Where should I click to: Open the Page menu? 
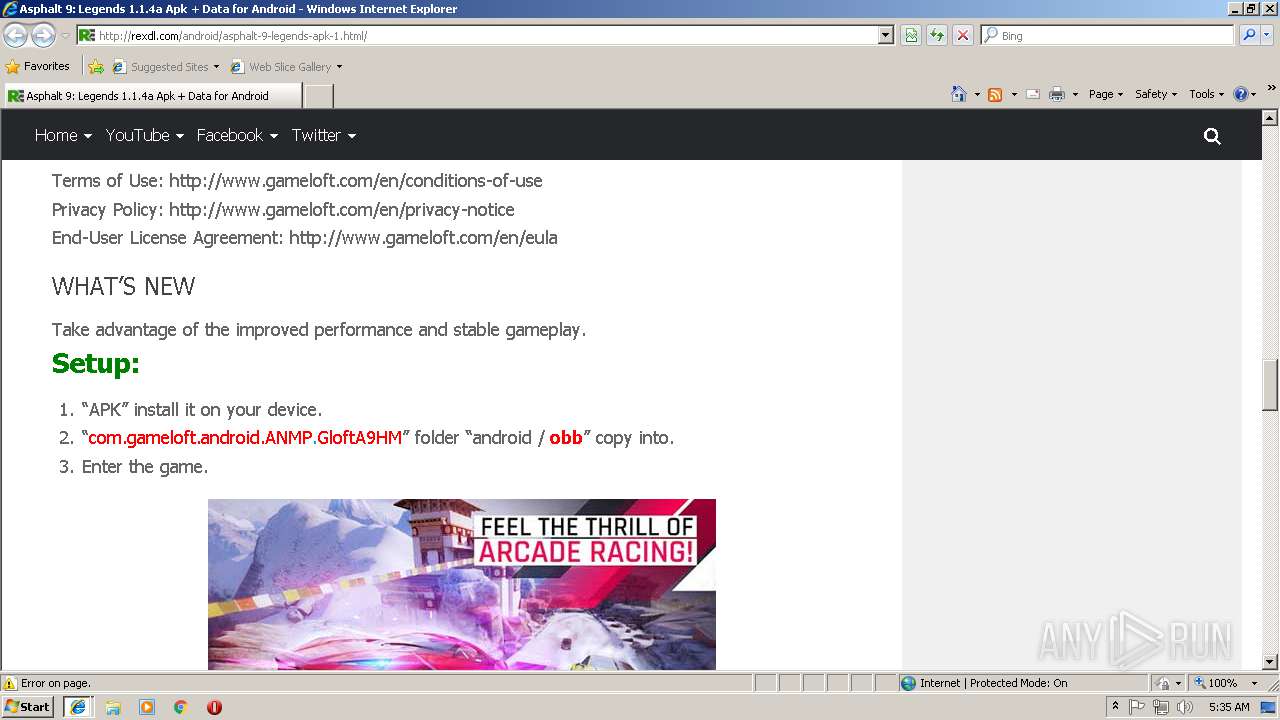[1105, 94]
